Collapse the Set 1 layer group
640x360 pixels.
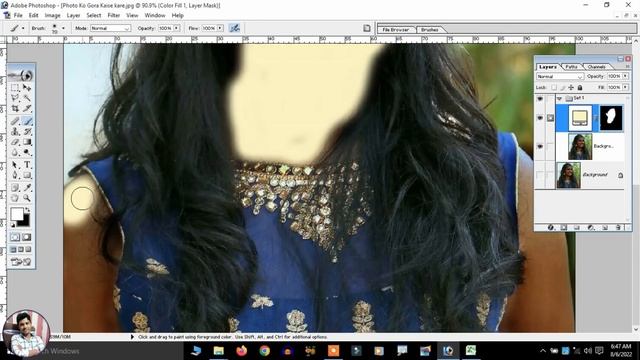point(560,98)
